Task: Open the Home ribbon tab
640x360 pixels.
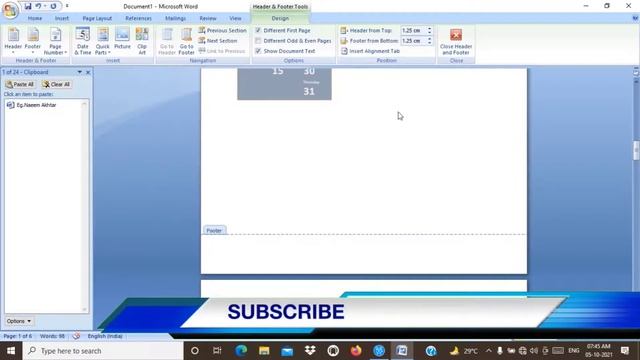Action: (x=35, y=18)
